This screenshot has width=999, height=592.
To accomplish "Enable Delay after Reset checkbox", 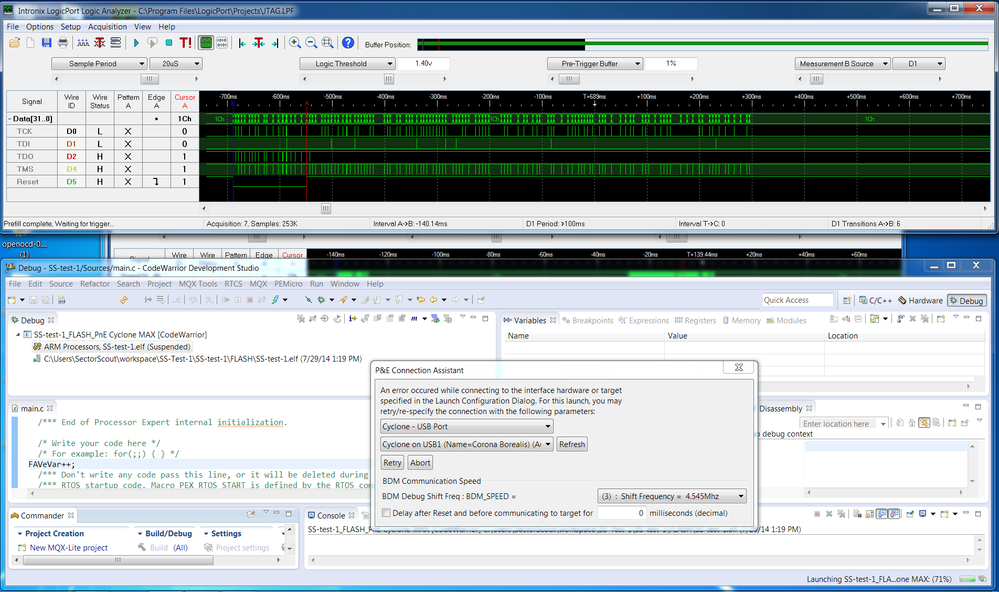I will coord(386,513).
